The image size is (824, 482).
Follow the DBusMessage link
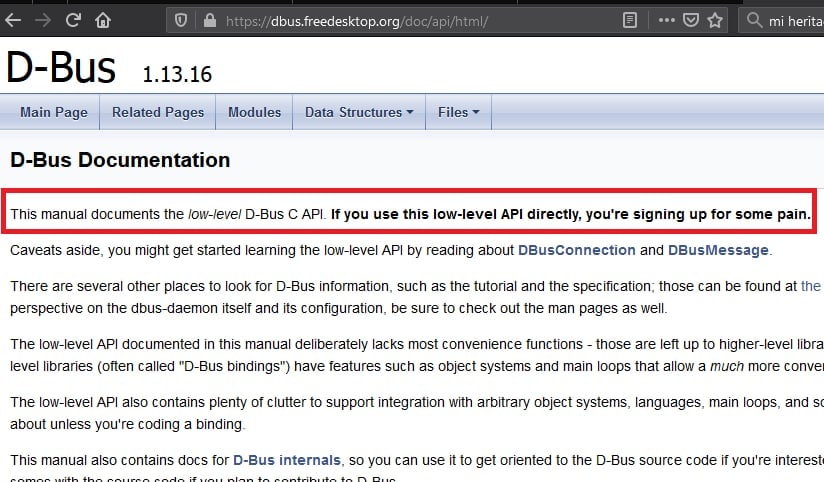718,250
